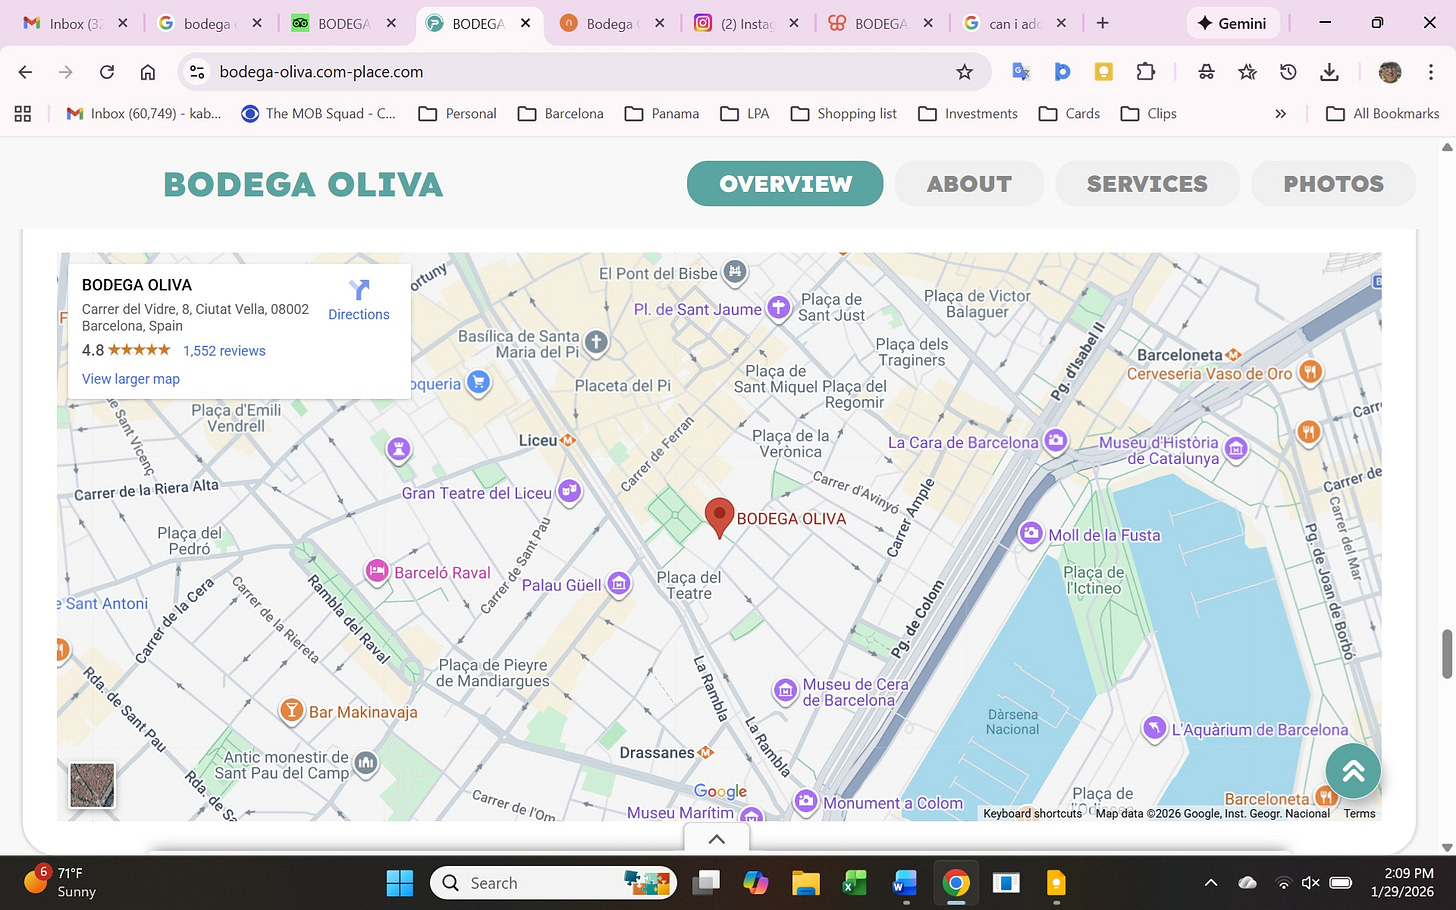Open map Terms link
Image resolution: width=1456 pixels, height=910 pixels.
coord(1359,813)
